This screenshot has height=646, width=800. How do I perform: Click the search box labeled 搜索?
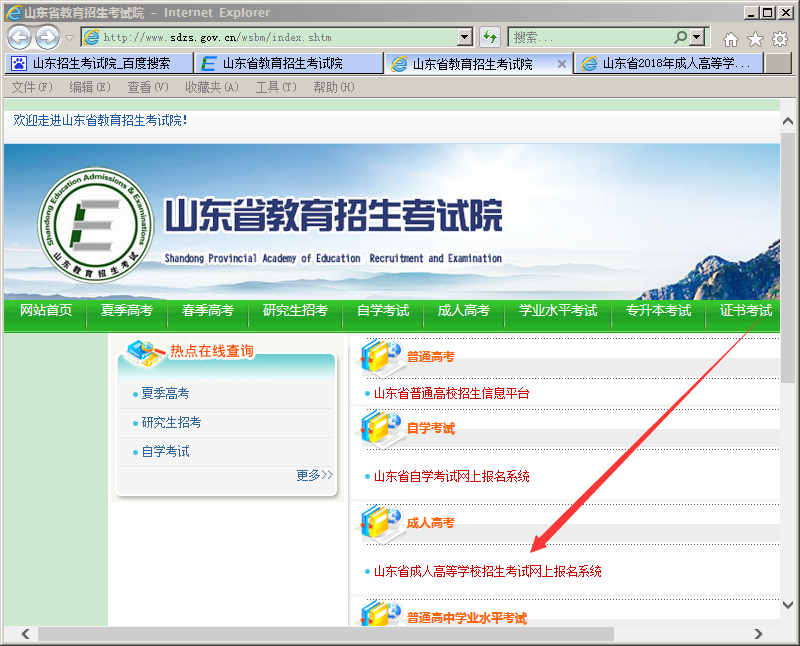point(591,37)
